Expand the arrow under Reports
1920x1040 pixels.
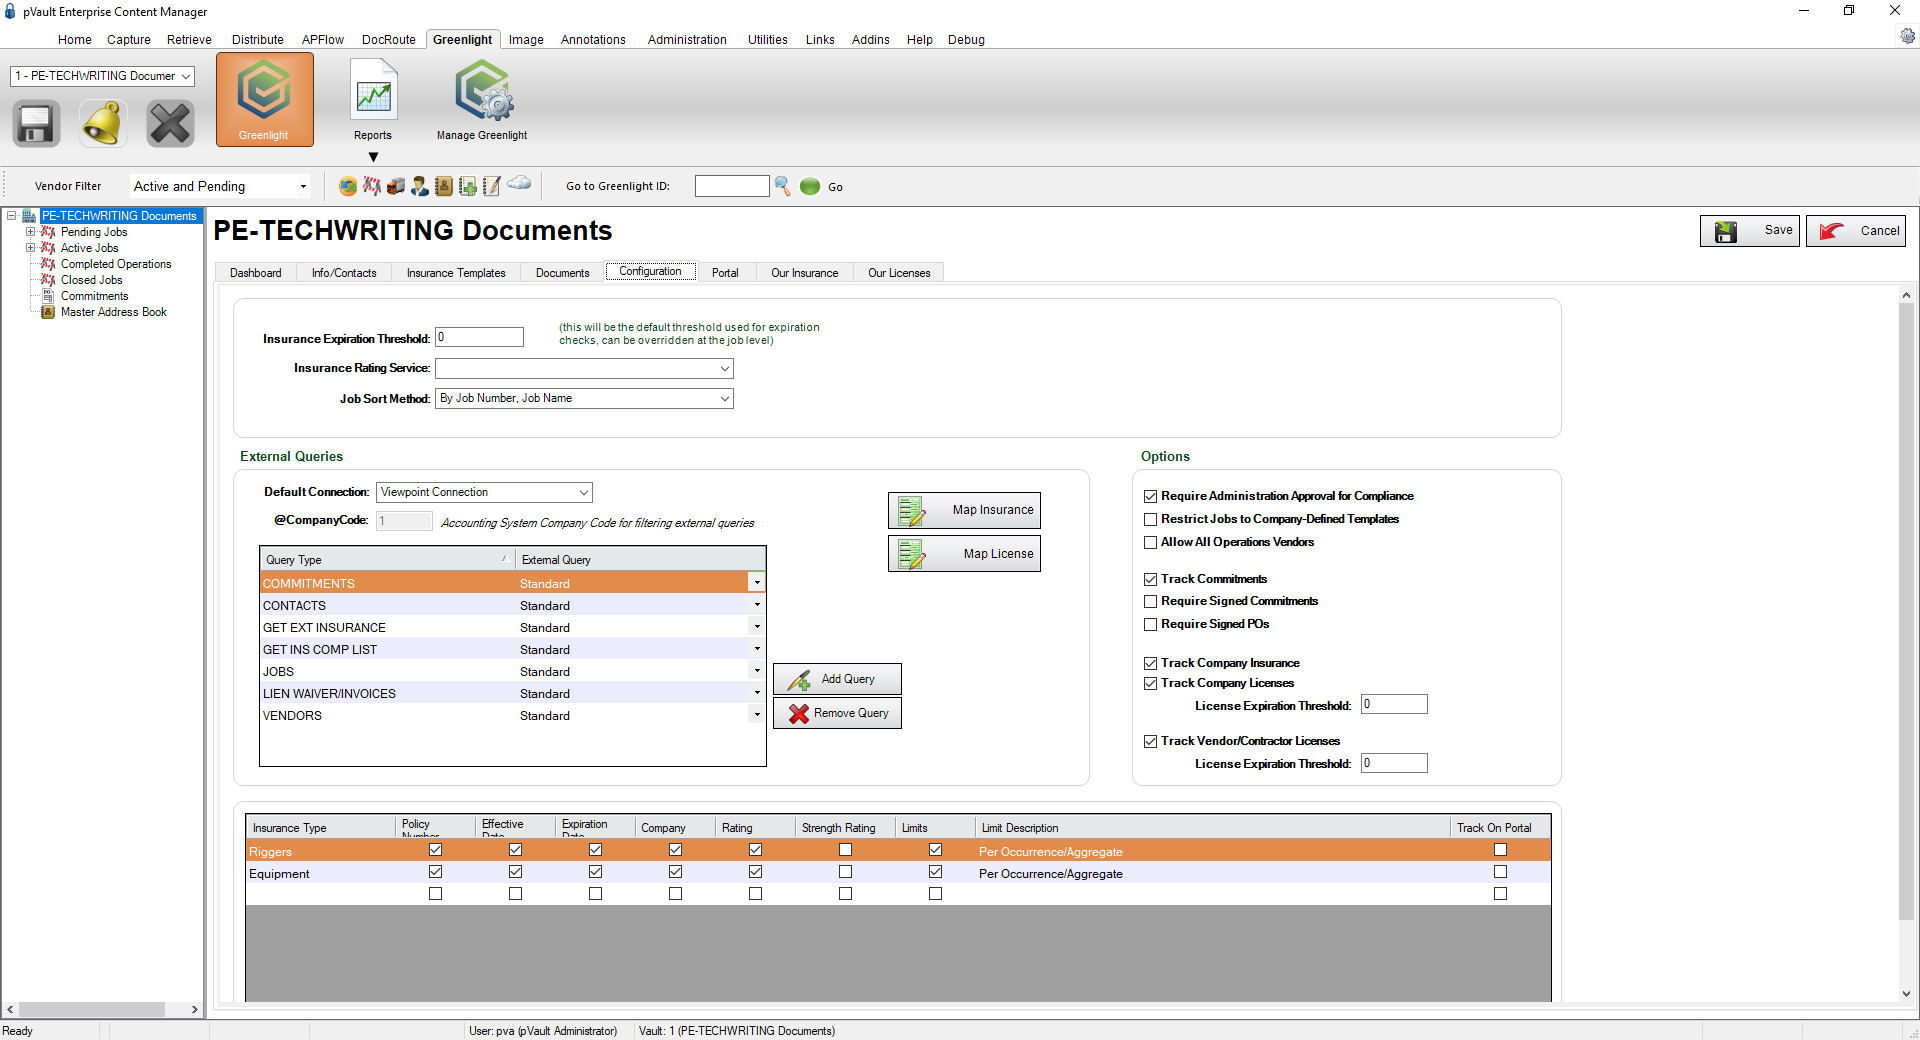[373, 157]
